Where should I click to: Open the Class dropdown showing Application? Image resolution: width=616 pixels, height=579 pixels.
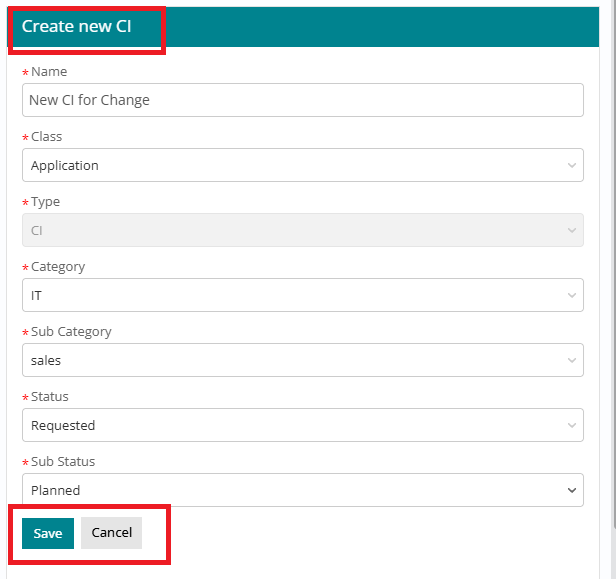pyautogui.click(x=290, y=165)
